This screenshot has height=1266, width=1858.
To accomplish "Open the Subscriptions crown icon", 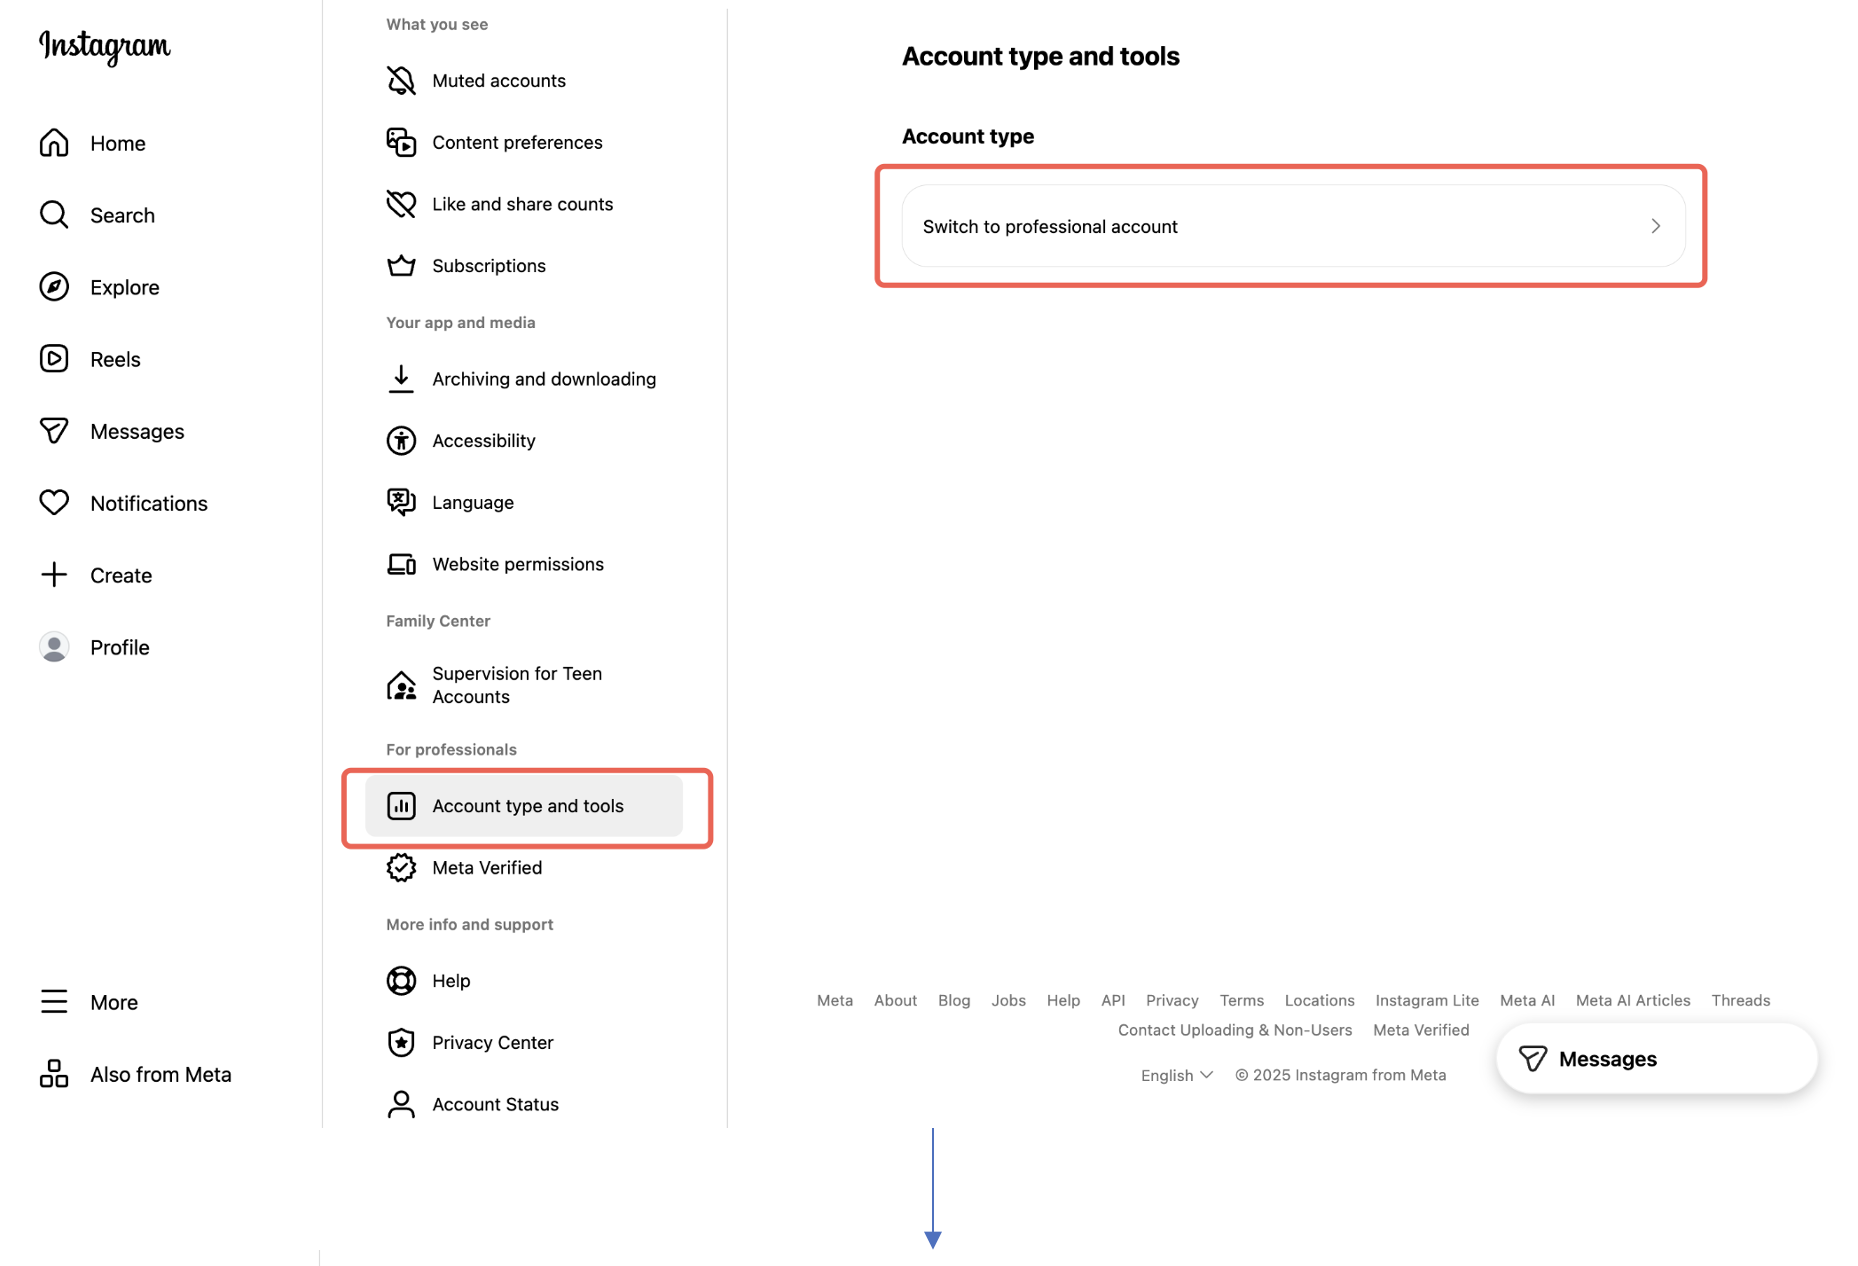I will tap(401, 265).
